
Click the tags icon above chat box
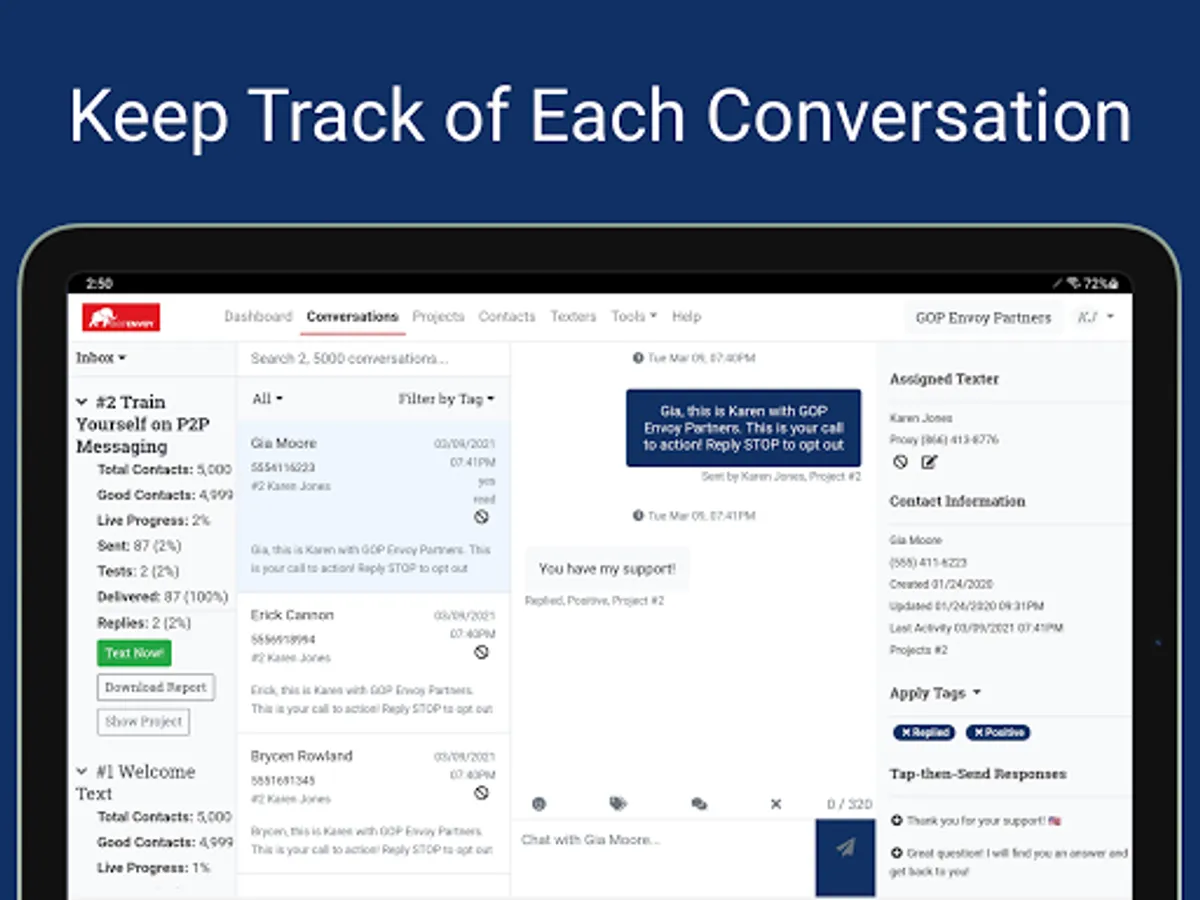pyautogui.click(x=618, y=803)
